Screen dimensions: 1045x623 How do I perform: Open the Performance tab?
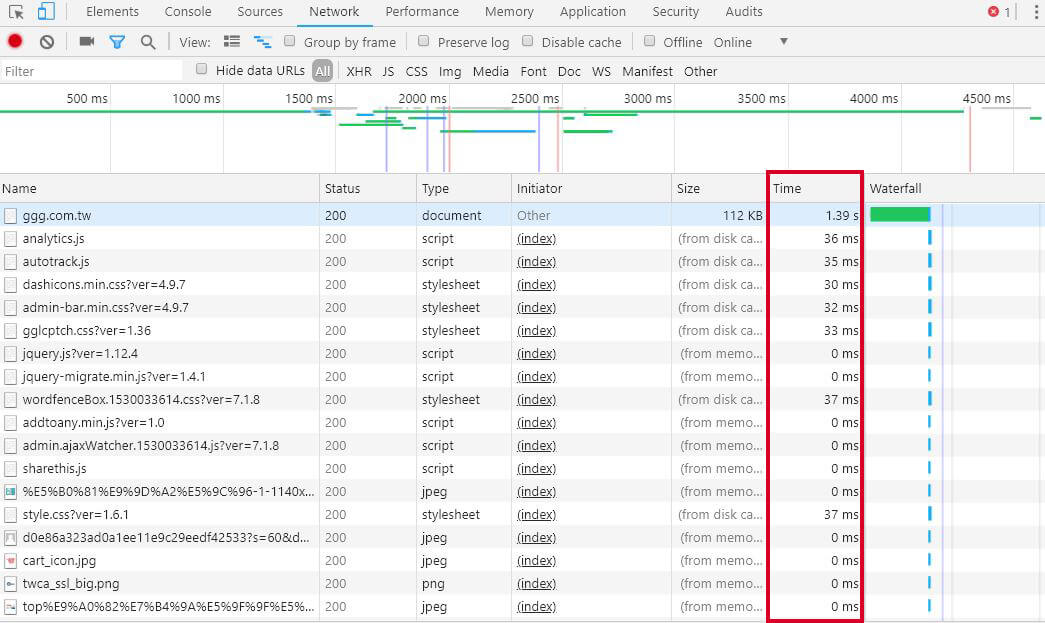click(422, 11)
